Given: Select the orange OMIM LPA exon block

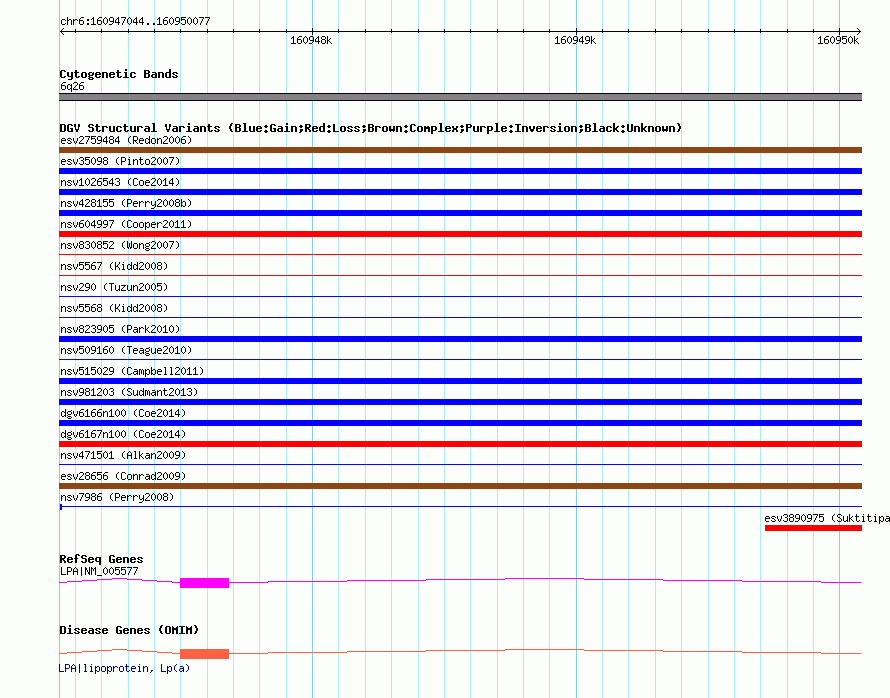Looking at the screenshot, I should click(x=204, y=654).
